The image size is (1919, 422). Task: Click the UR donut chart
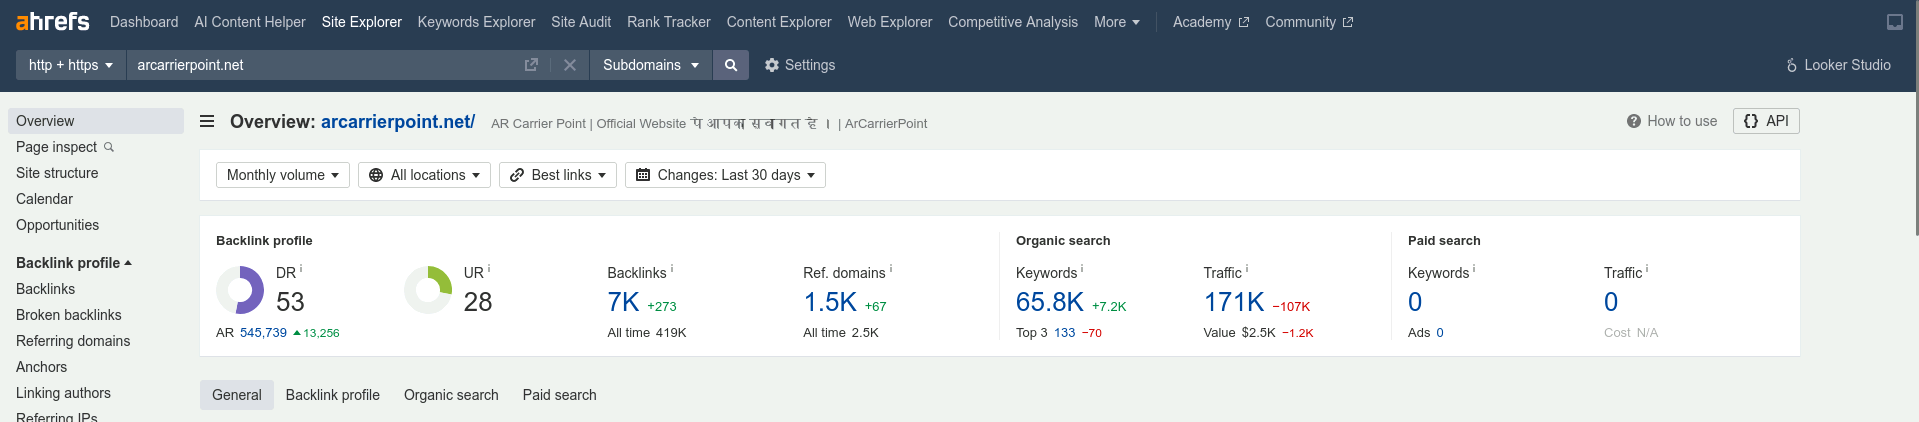(428, 290)
